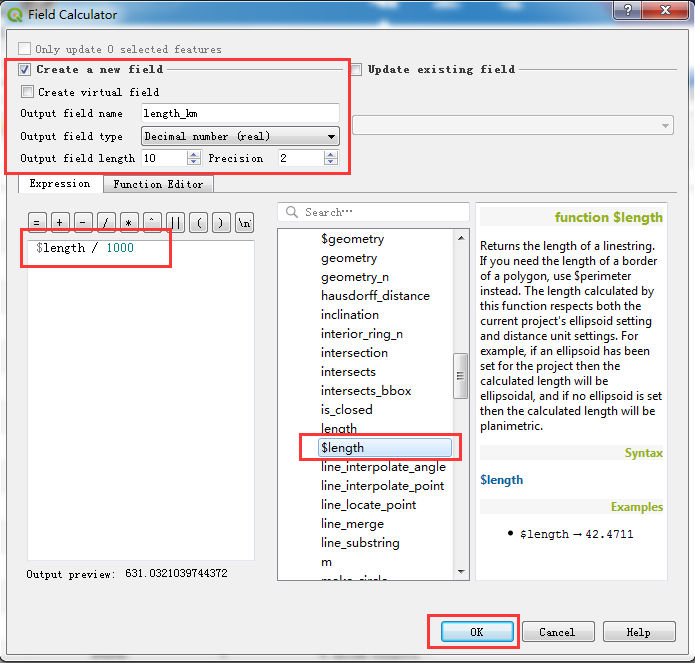
Task: Toggle Only update selected features checkbox
Action: pyautogui.click(x=24, y=48)
